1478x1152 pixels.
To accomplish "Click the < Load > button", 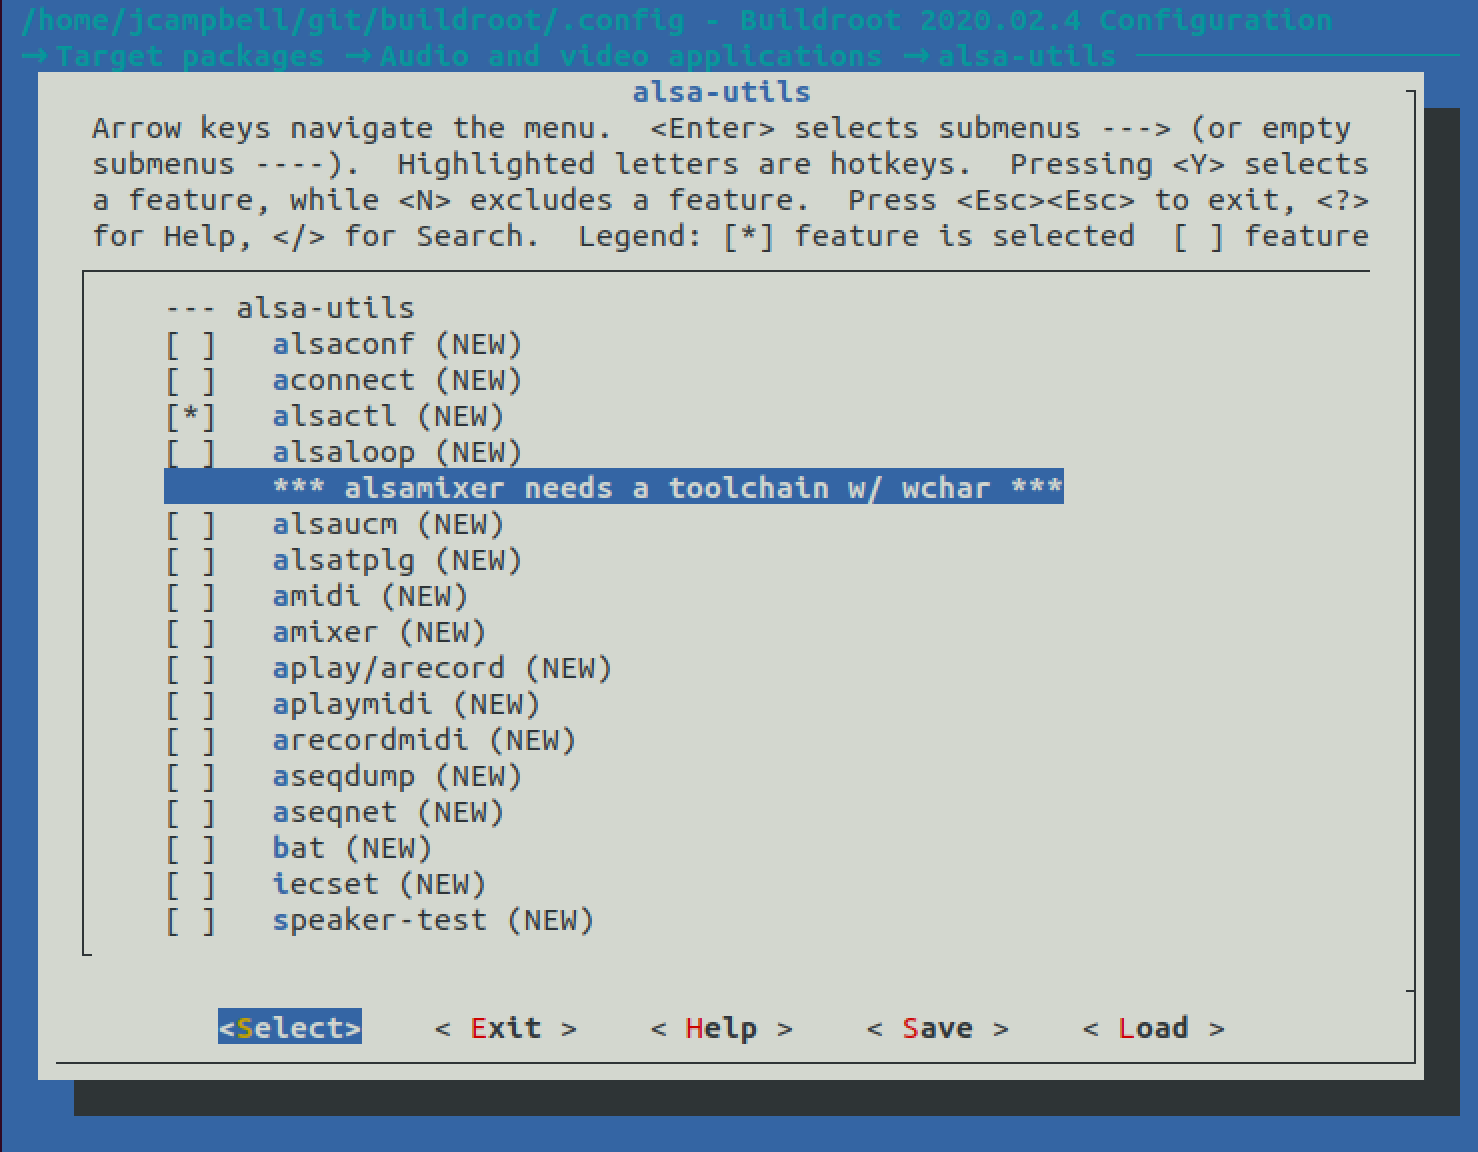I will click(1153, 1028).
